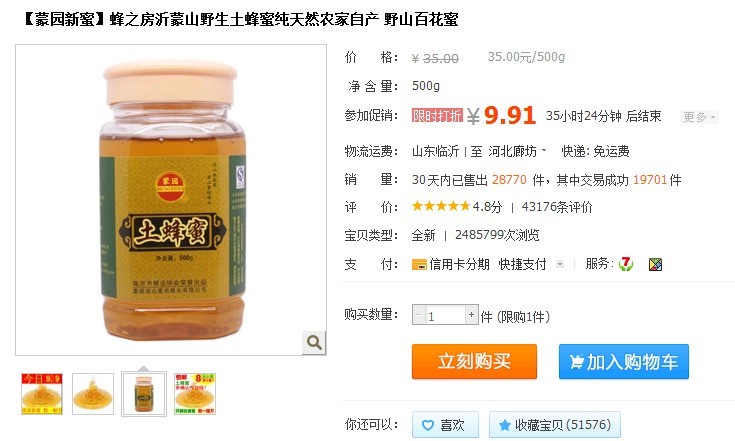Click the heart icon on 喜欢 button

tap(428, 426)
